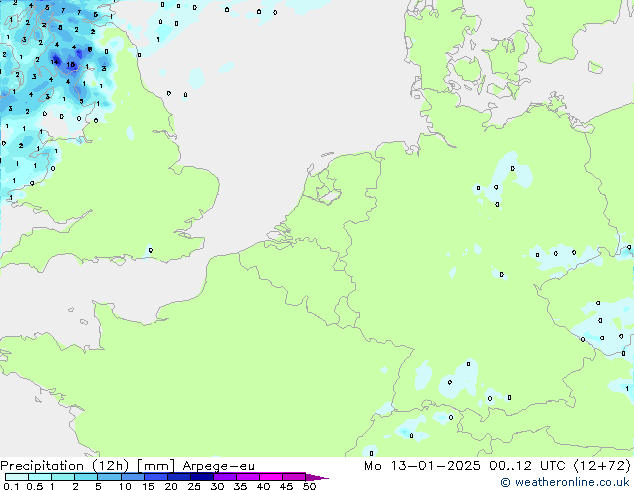Screen dimensions: 634x490
Task: Click the 35–40 mm legend color swatch
Action: [247, 477]
